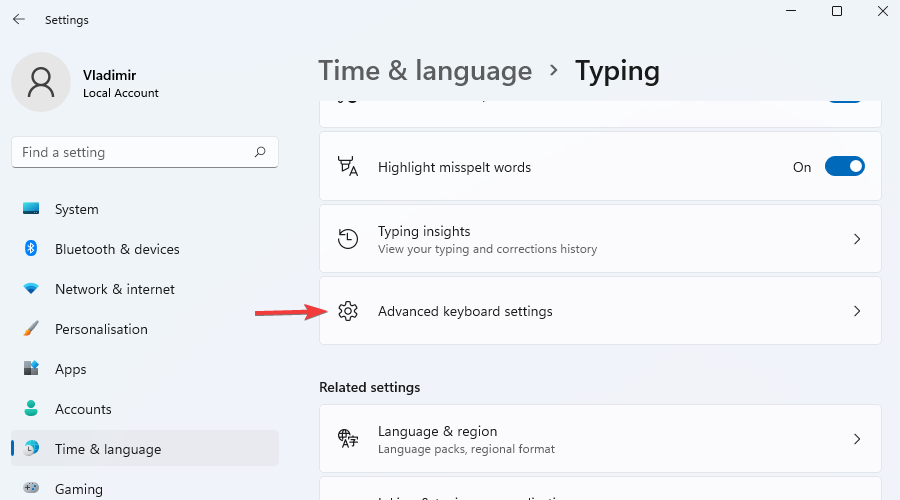Click Time & language breadcrumb link
The height and width of the screenshot is (500, 900).
point(425,71)
